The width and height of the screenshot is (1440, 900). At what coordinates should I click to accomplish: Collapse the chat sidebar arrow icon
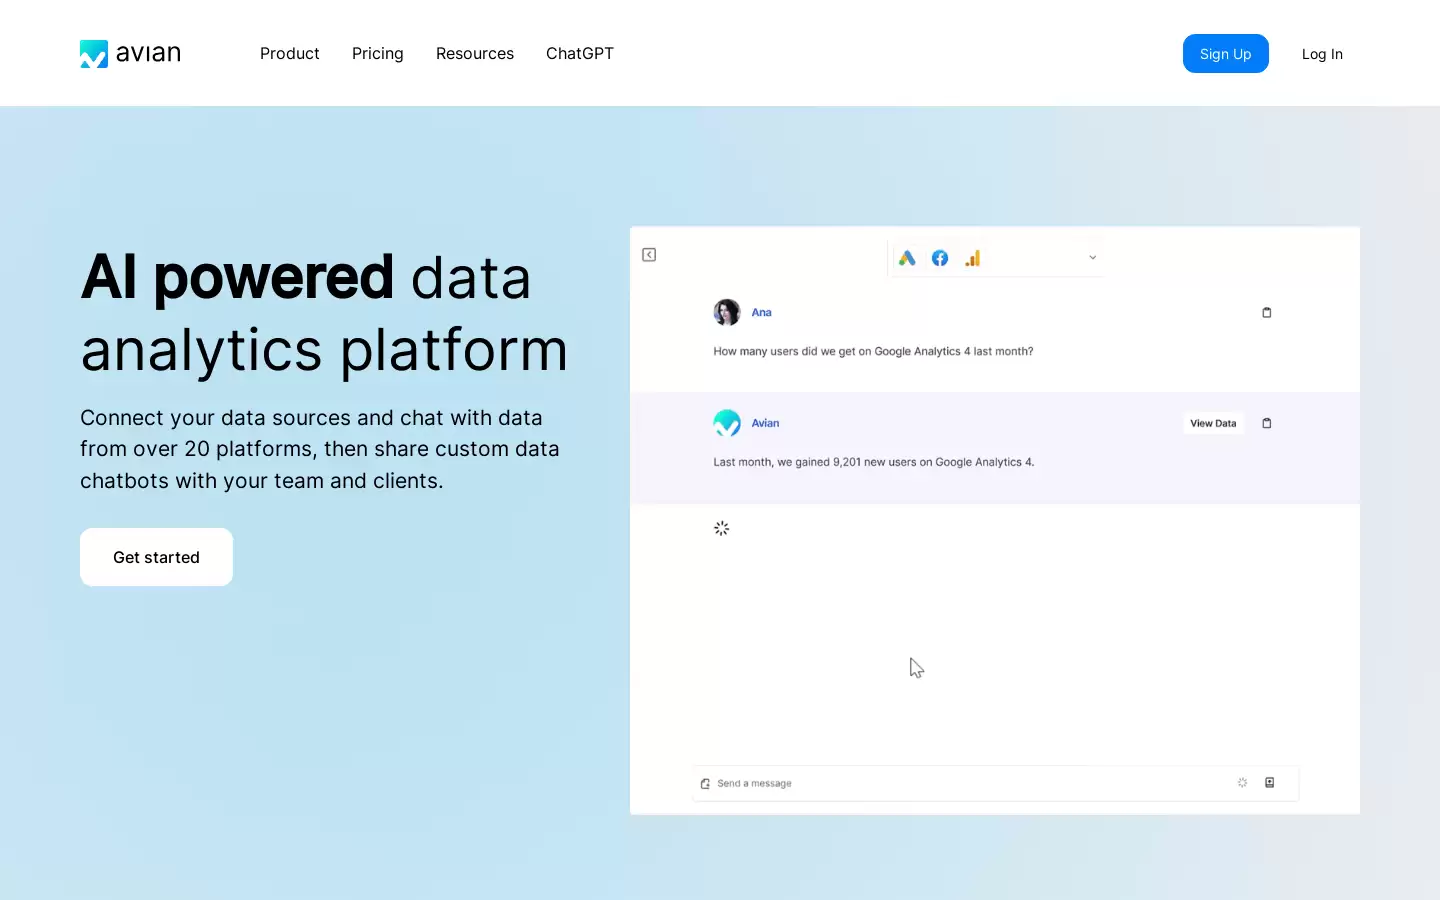coord(649,255)
